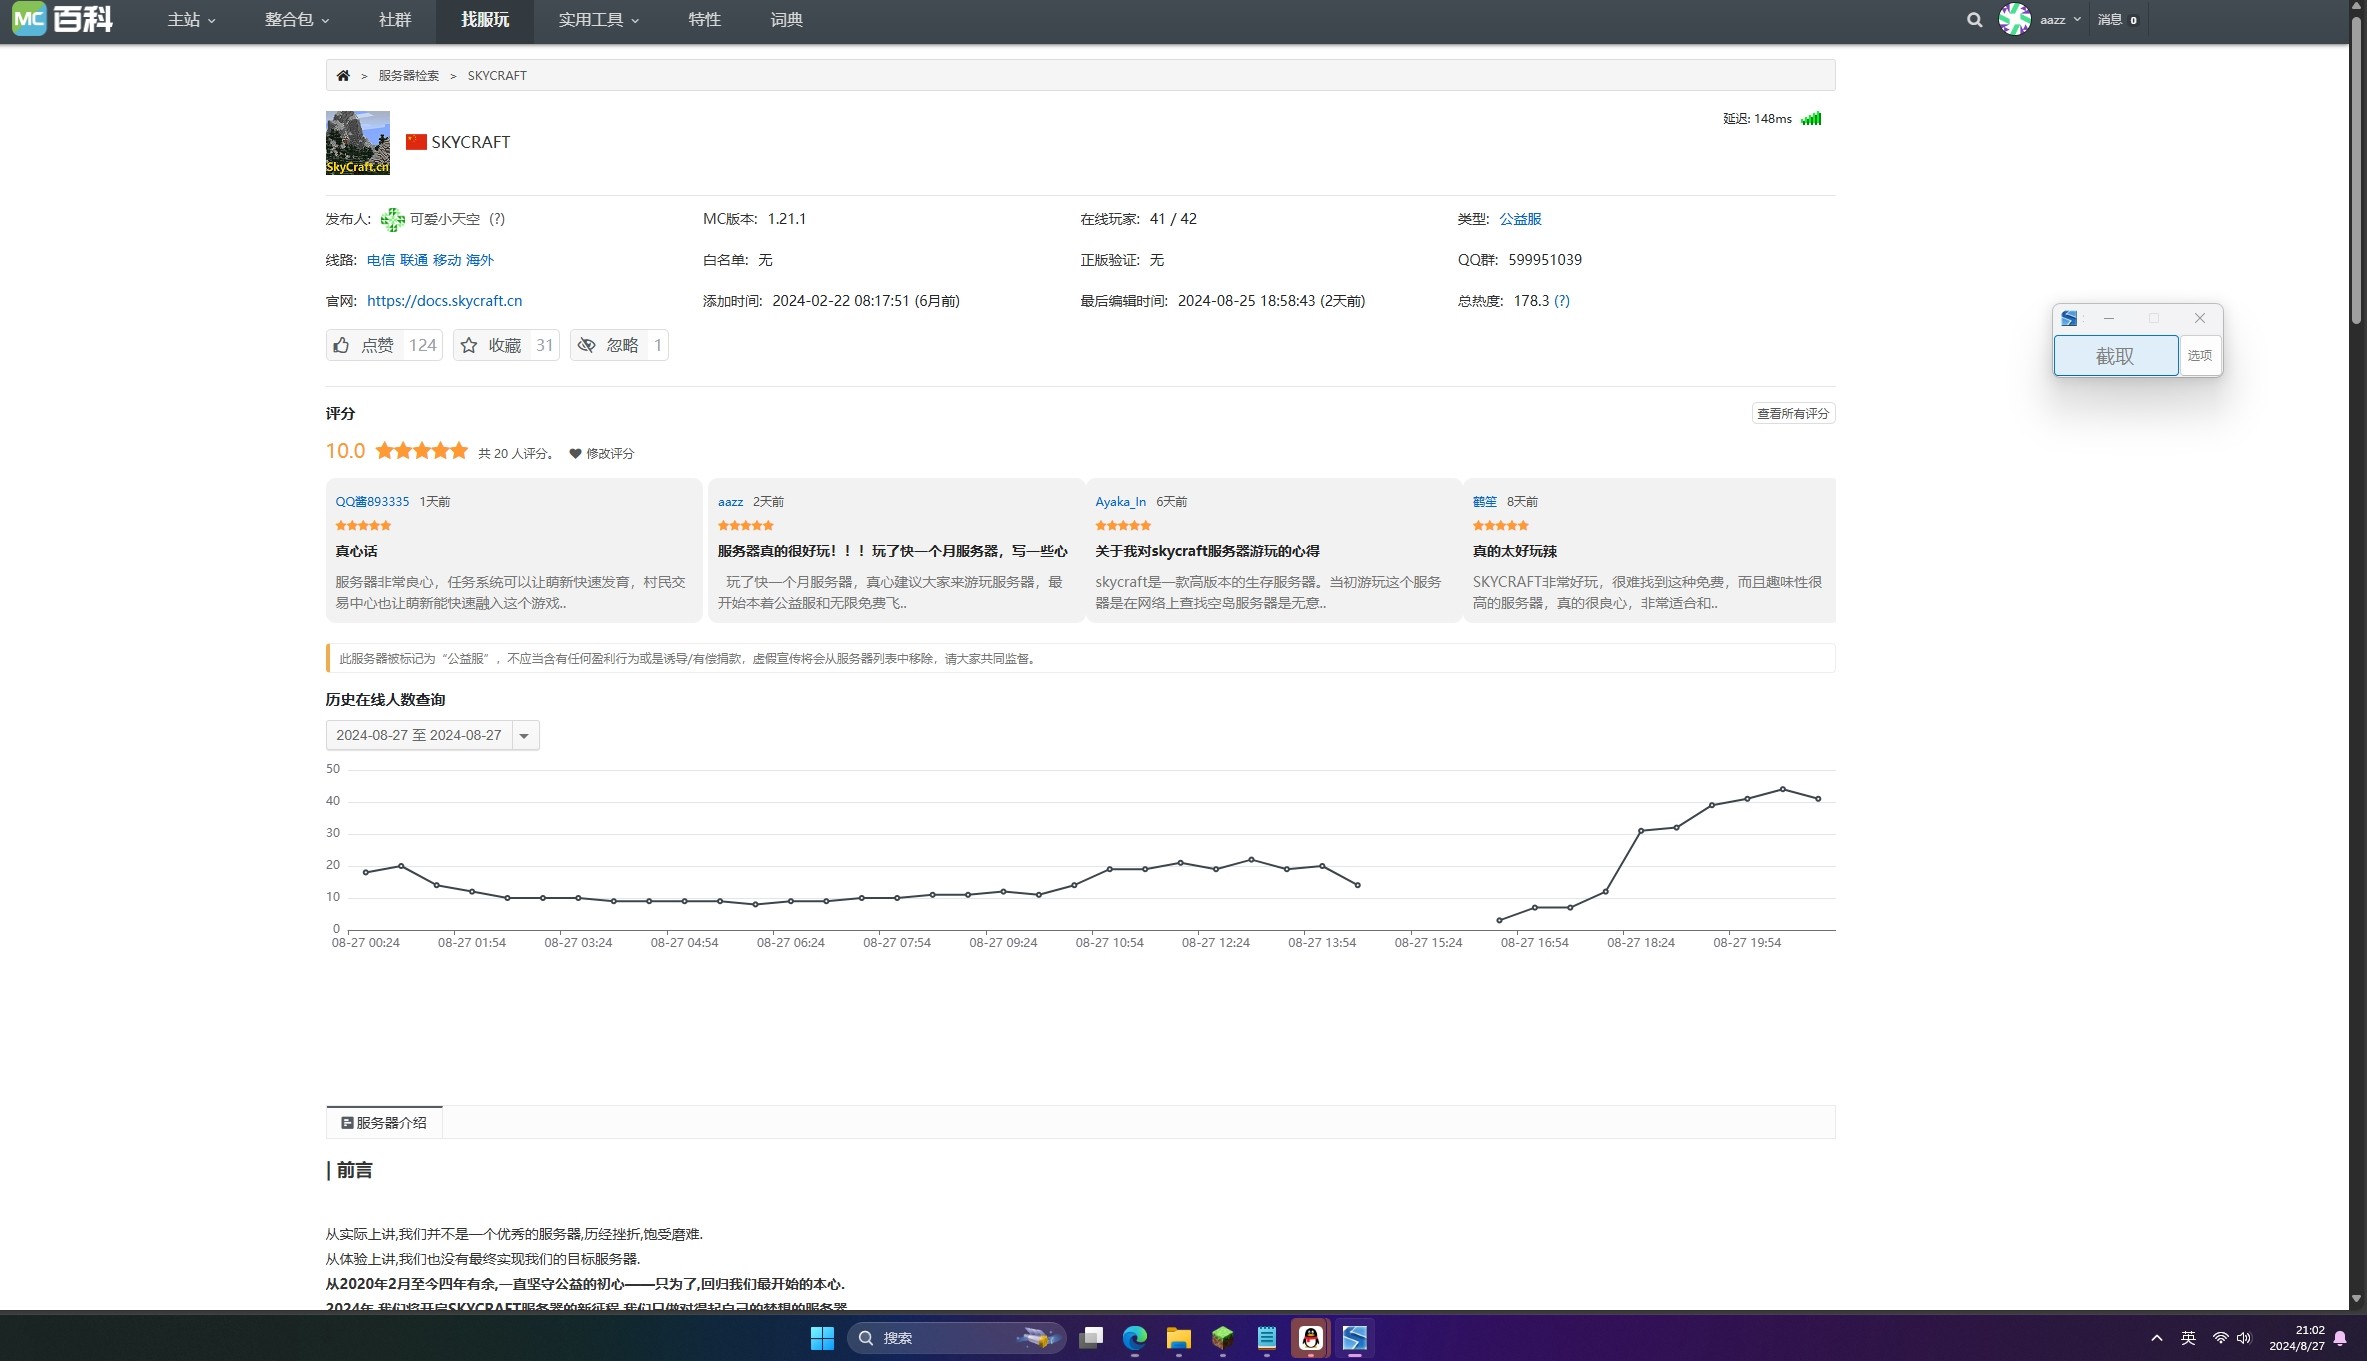Click the publisher 可爱小天空 avatar icon

tap(392, 219)
